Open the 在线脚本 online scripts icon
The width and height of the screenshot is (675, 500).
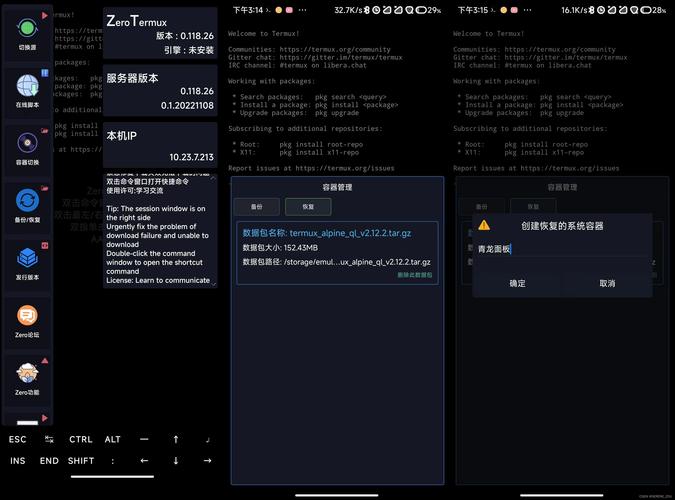coord(27,85)
